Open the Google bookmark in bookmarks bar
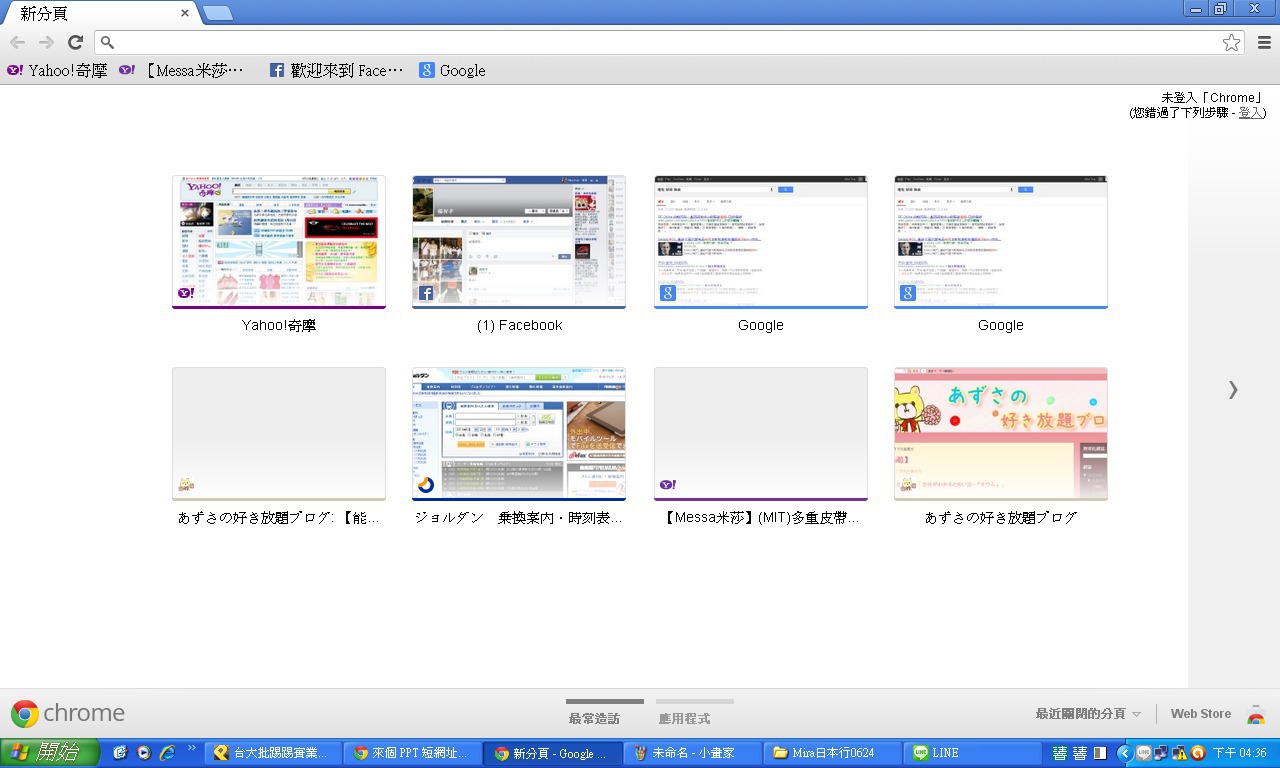 pos(452,70)
